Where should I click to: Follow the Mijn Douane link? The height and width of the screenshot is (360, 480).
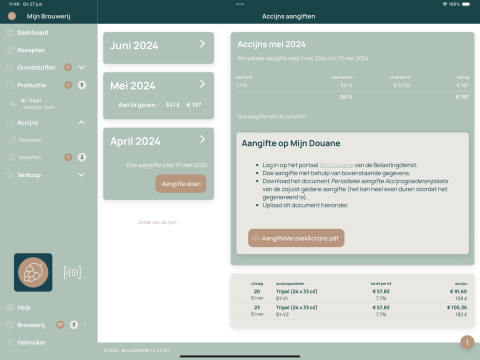click(x=336, y=165)
